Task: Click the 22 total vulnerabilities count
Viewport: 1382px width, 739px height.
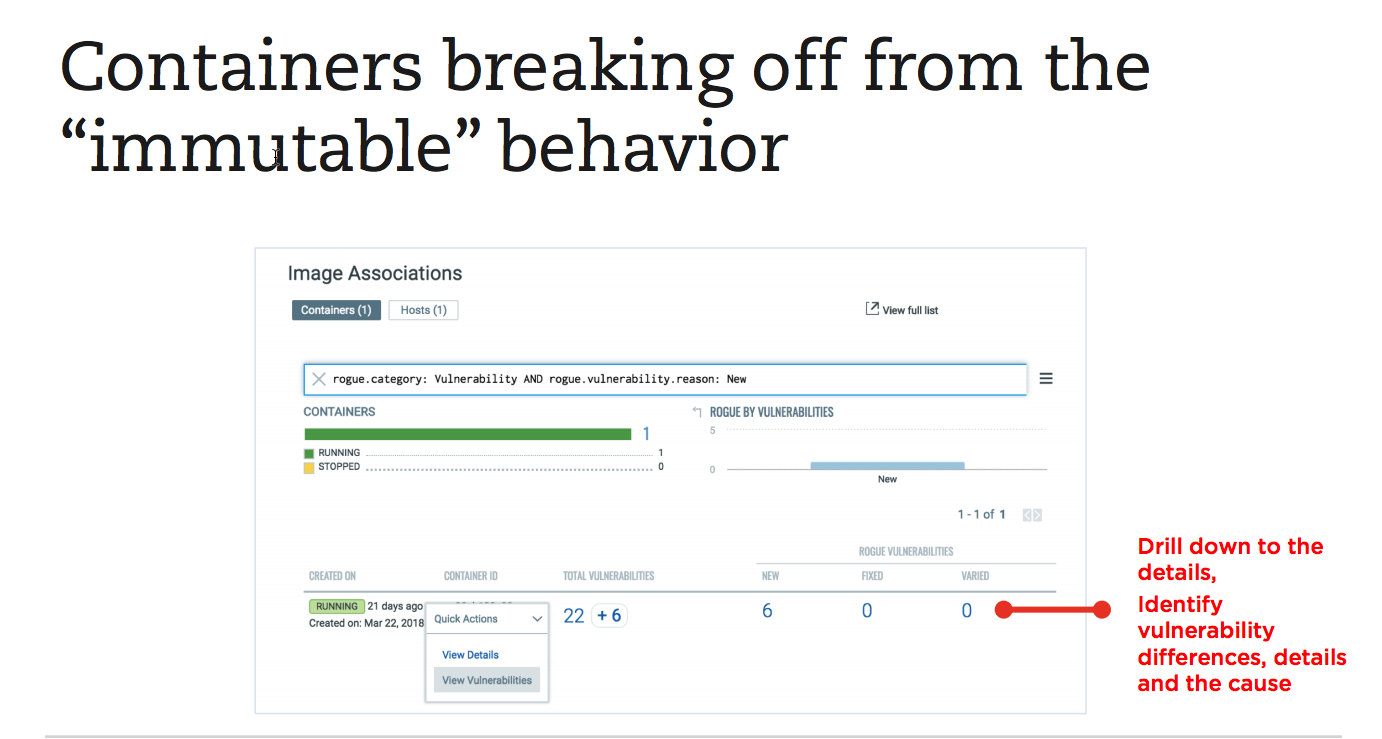Action: [x=573, y=615]
